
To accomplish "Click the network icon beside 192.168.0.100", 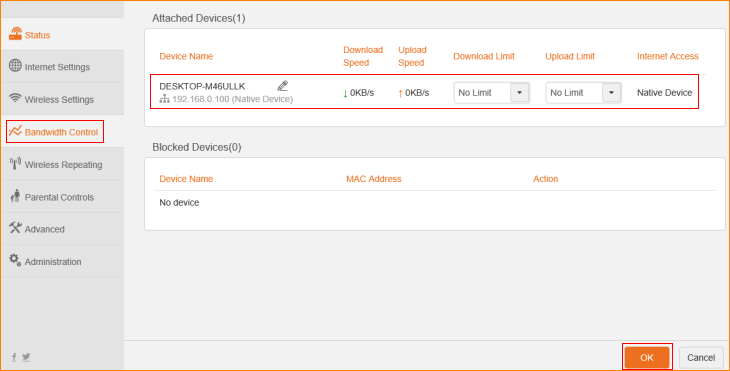I will (164, 99).
